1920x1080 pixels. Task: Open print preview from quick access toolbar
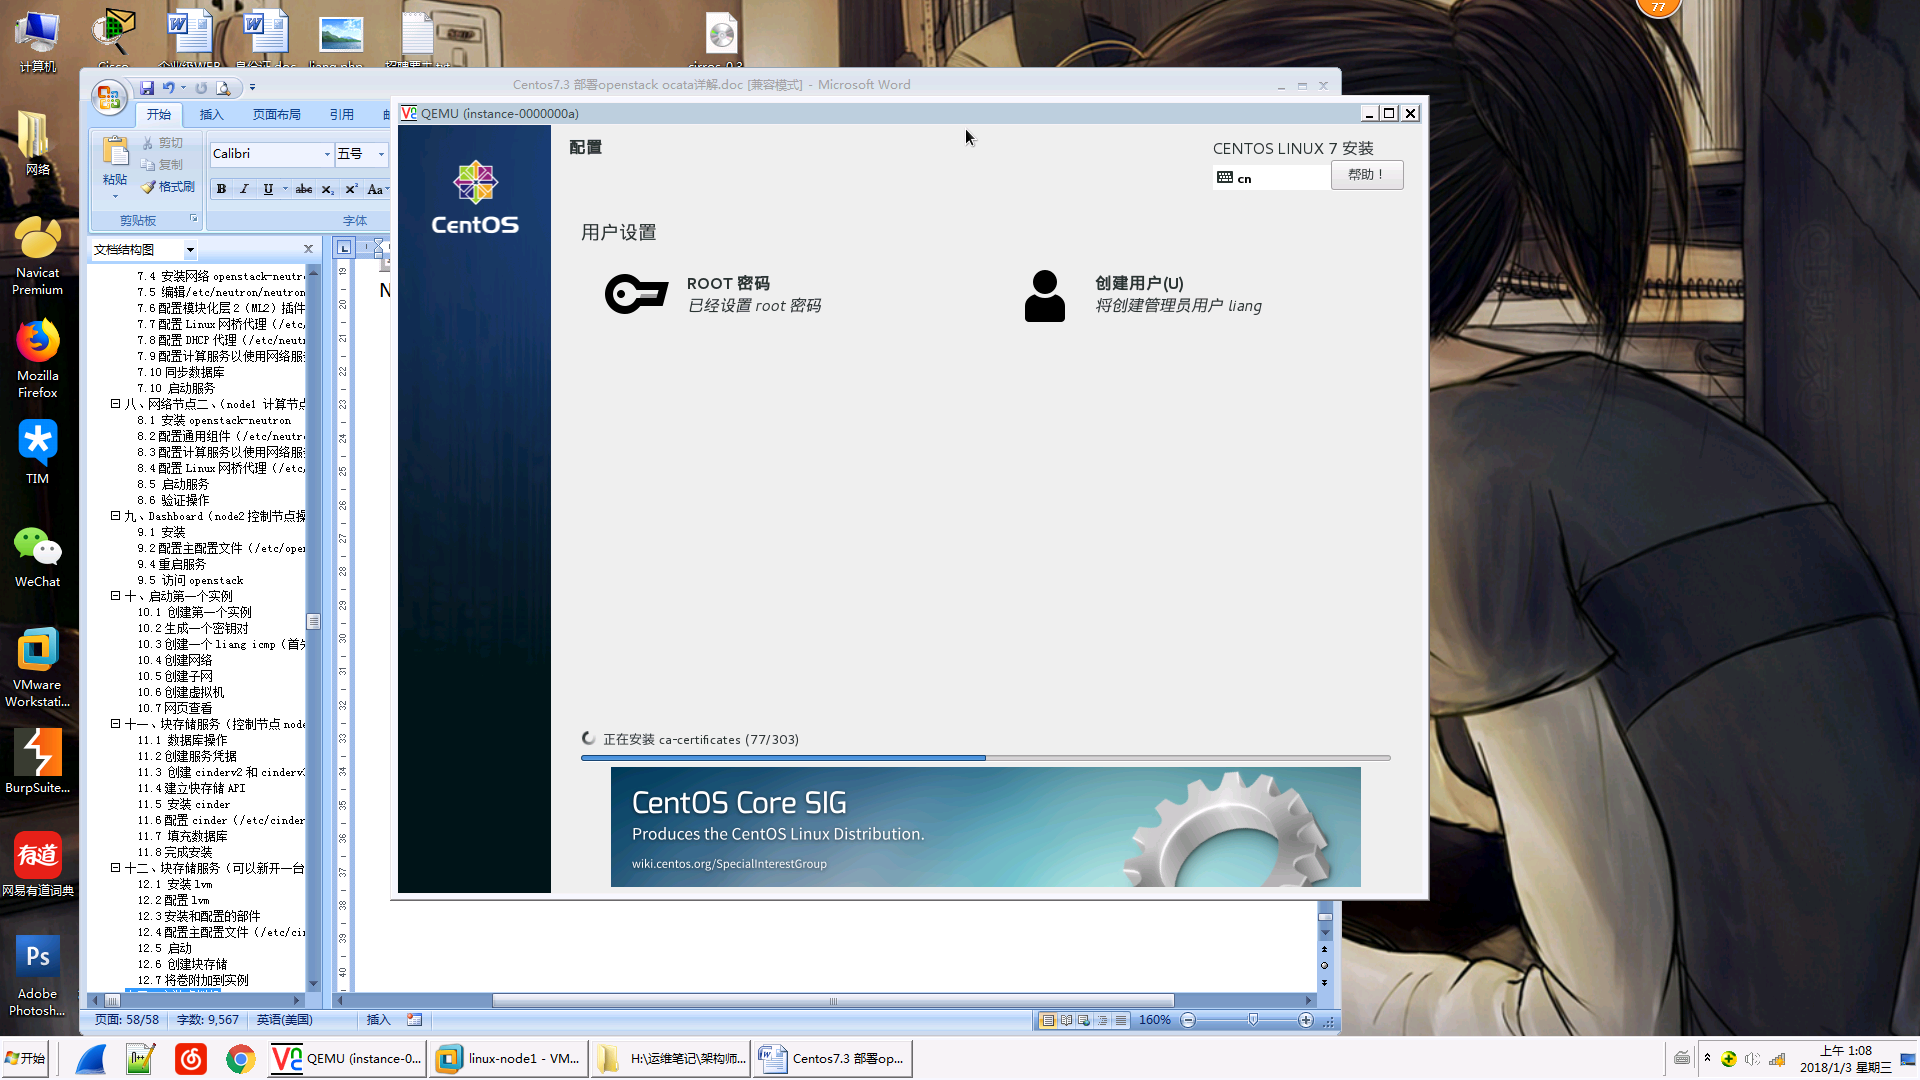tap(223, 88)
